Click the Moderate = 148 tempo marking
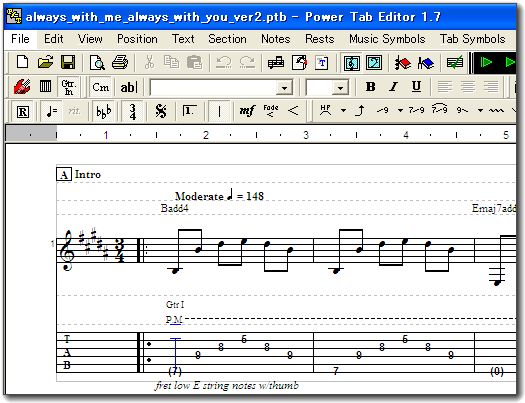This screenshot has height=403, width=525. click(x=219, y=195)
